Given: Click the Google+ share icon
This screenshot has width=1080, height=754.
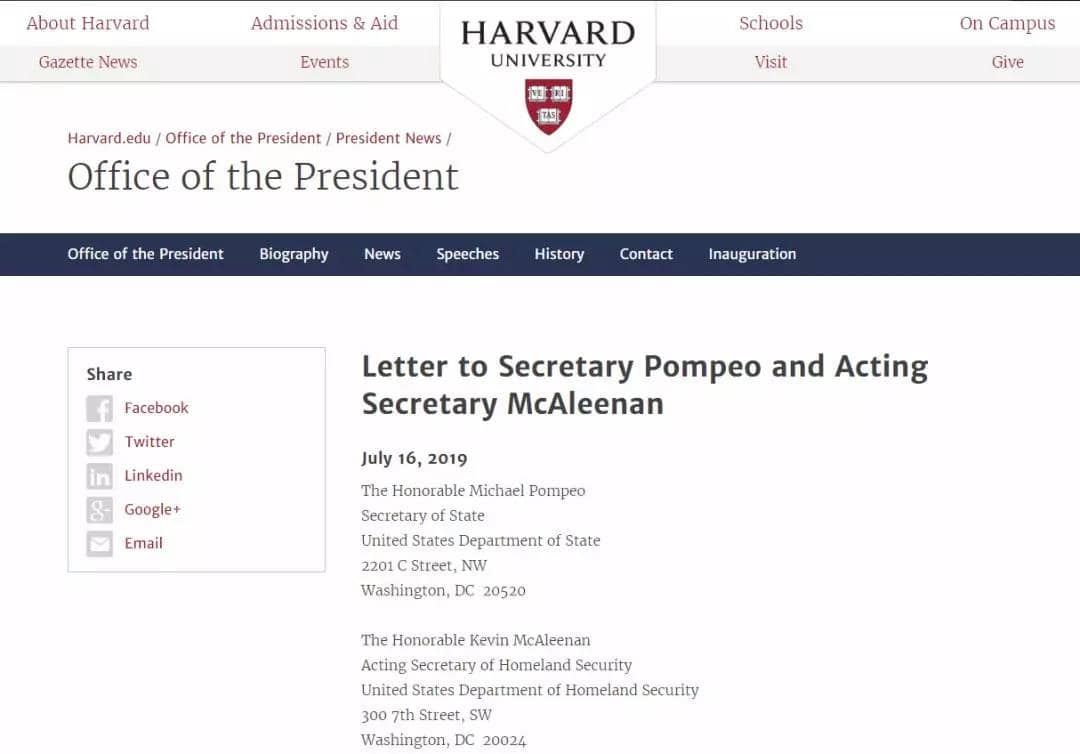Looking at the screenshot, I should pos(99,510).
